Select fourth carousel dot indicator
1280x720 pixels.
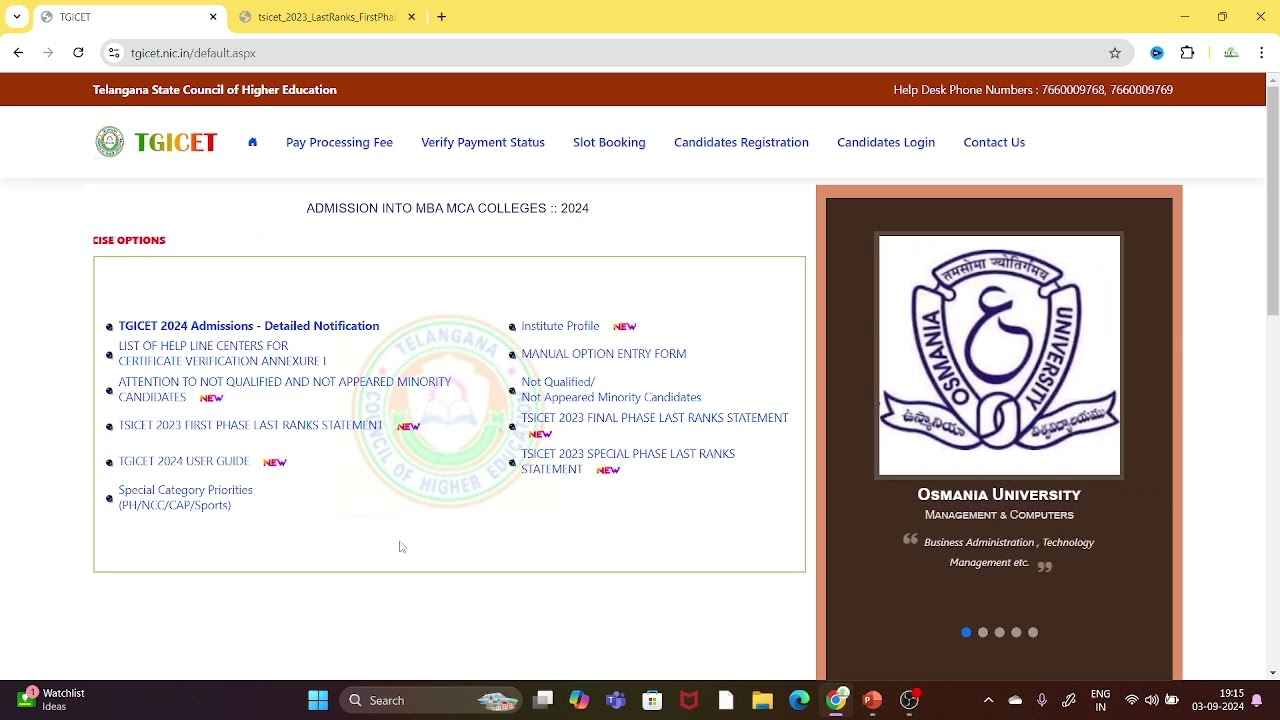(1016, 632)
